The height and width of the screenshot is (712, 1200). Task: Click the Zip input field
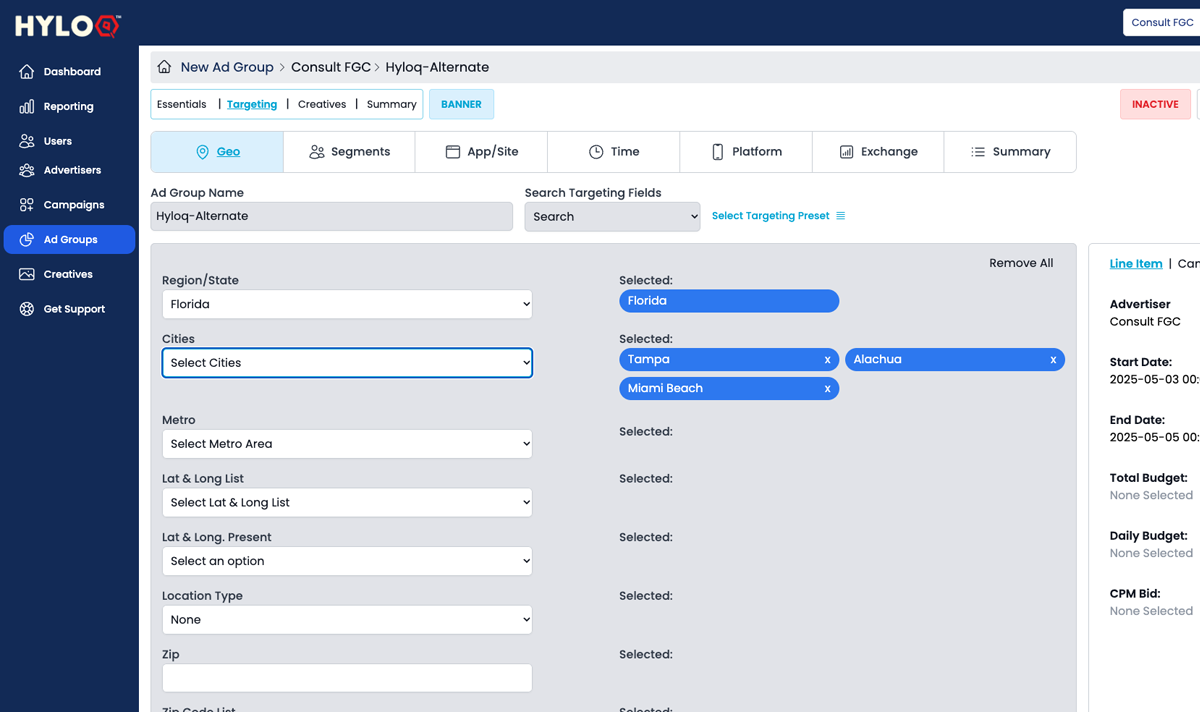(347, 678)
